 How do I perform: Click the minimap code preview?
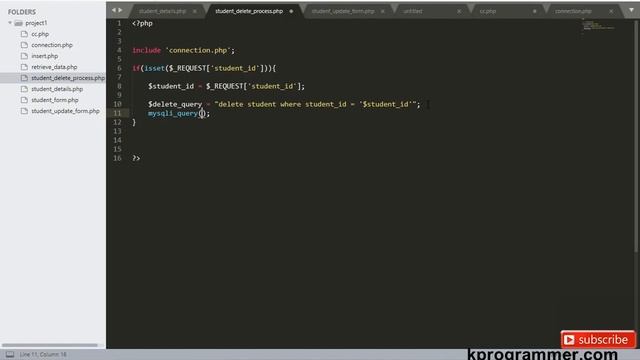coord(598,26)
